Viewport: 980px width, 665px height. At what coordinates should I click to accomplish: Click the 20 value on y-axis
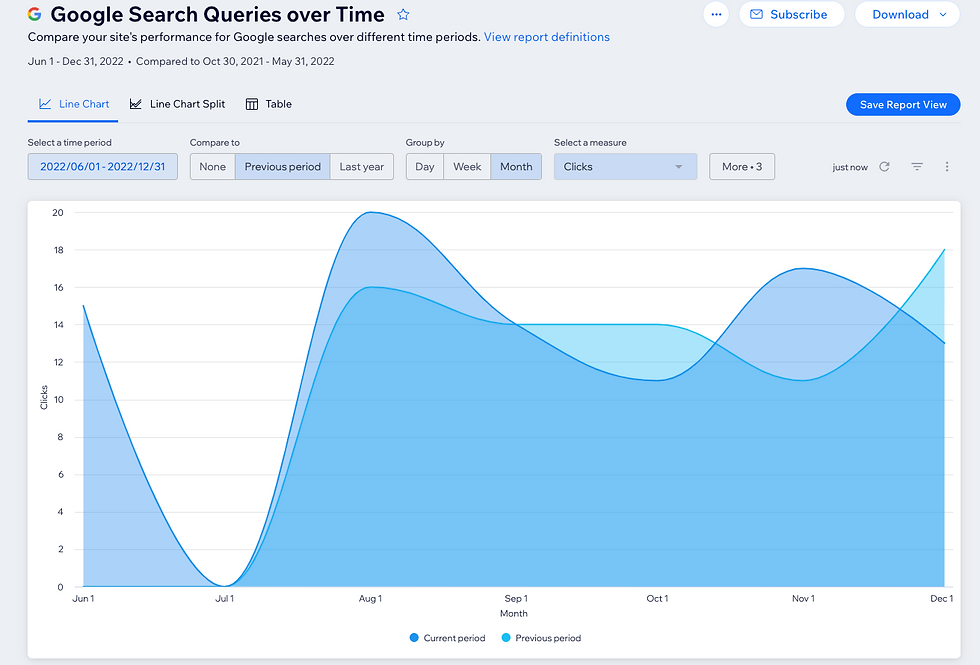(x=58, y=212)
